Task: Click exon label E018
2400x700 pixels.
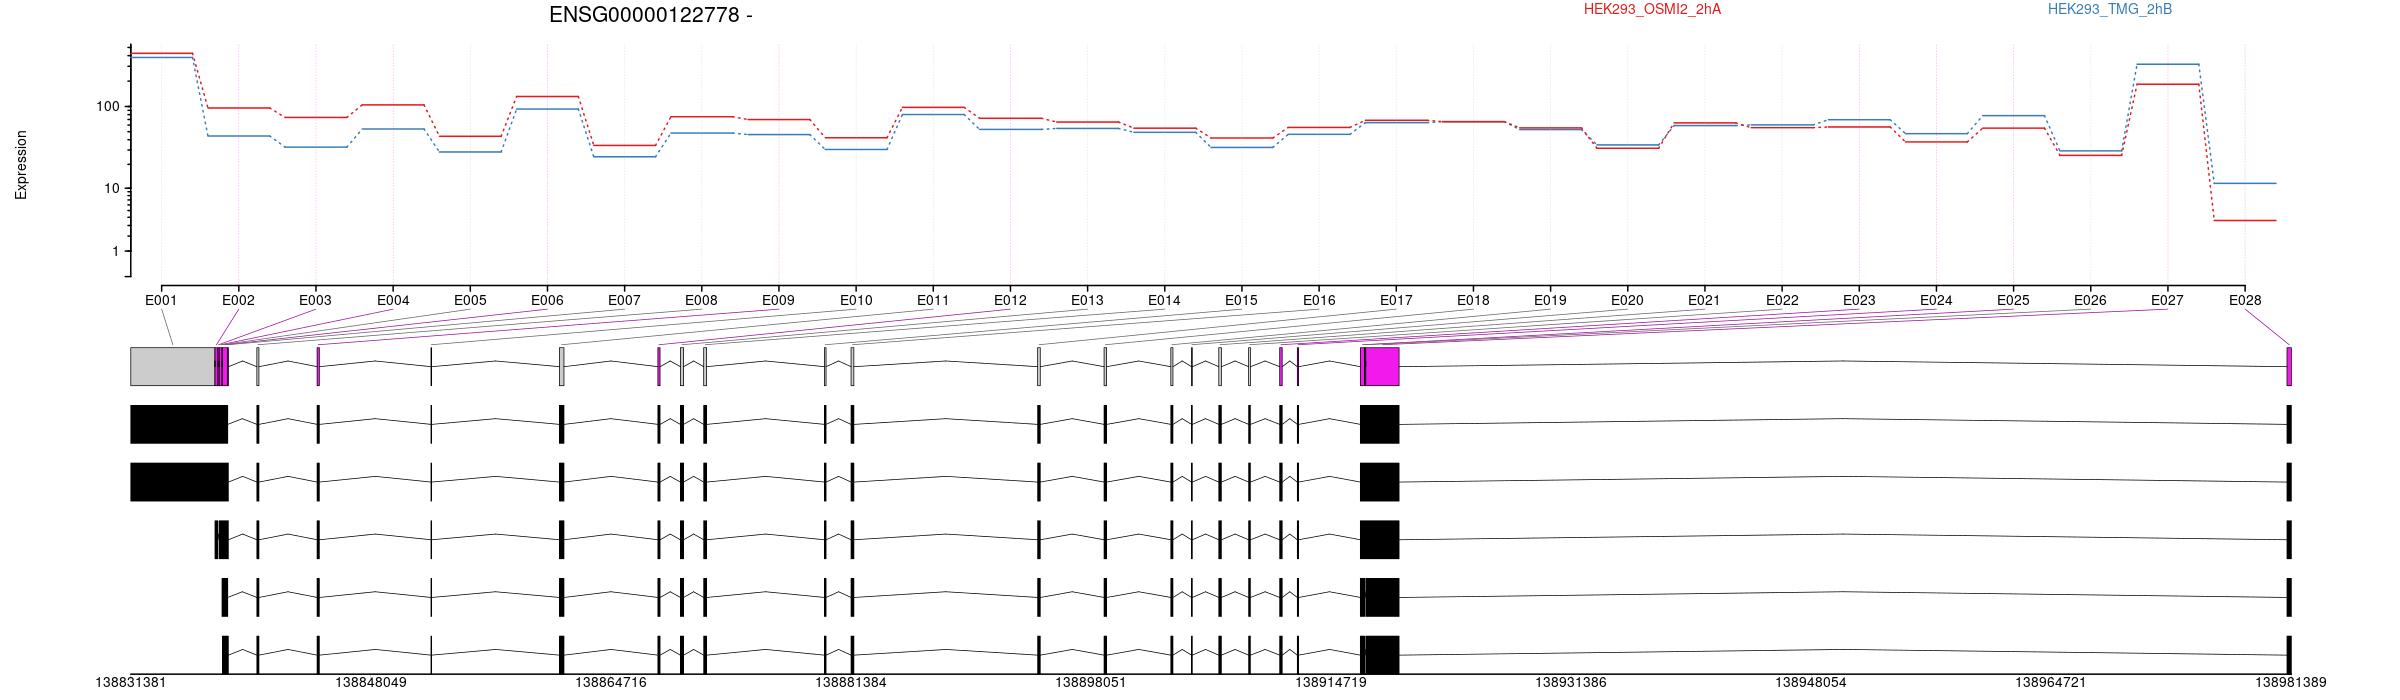Action: coord(1473,300)
